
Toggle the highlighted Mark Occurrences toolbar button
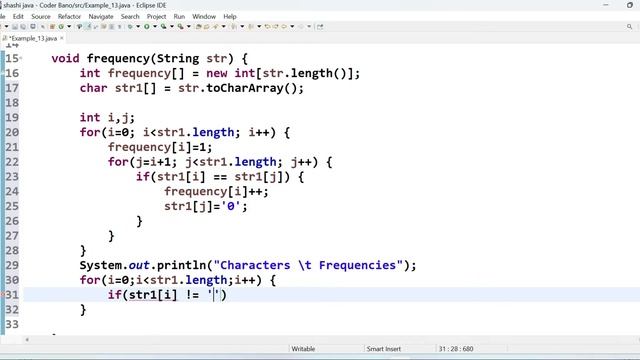(88, 27)
